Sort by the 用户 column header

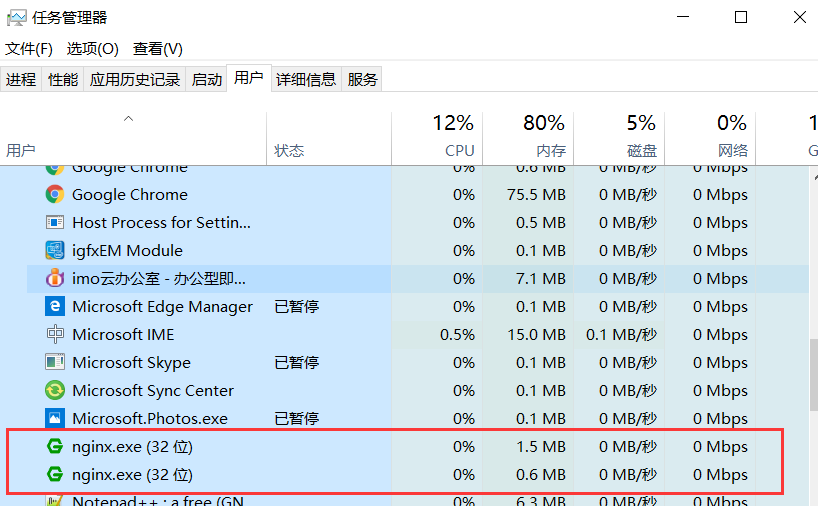tap(133, 139)
